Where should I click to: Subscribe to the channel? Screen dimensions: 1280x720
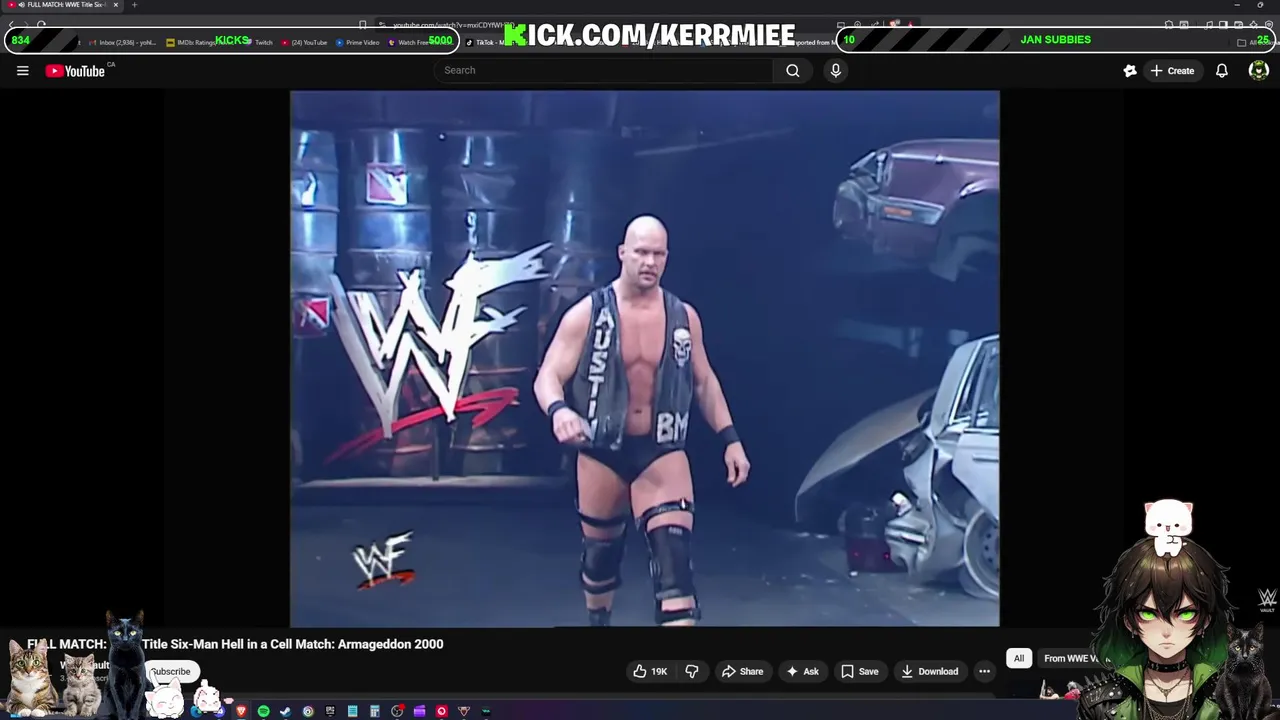pos(170,672)
